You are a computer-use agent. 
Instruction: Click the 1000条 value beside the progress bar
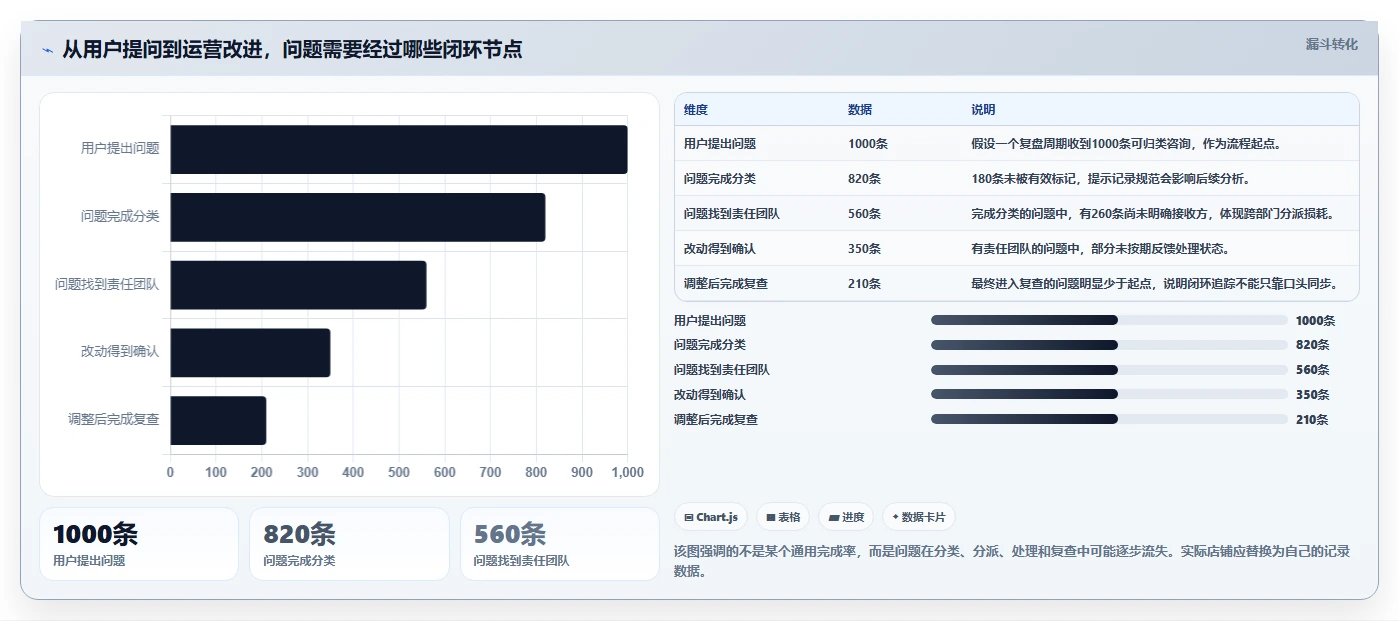1315,321
